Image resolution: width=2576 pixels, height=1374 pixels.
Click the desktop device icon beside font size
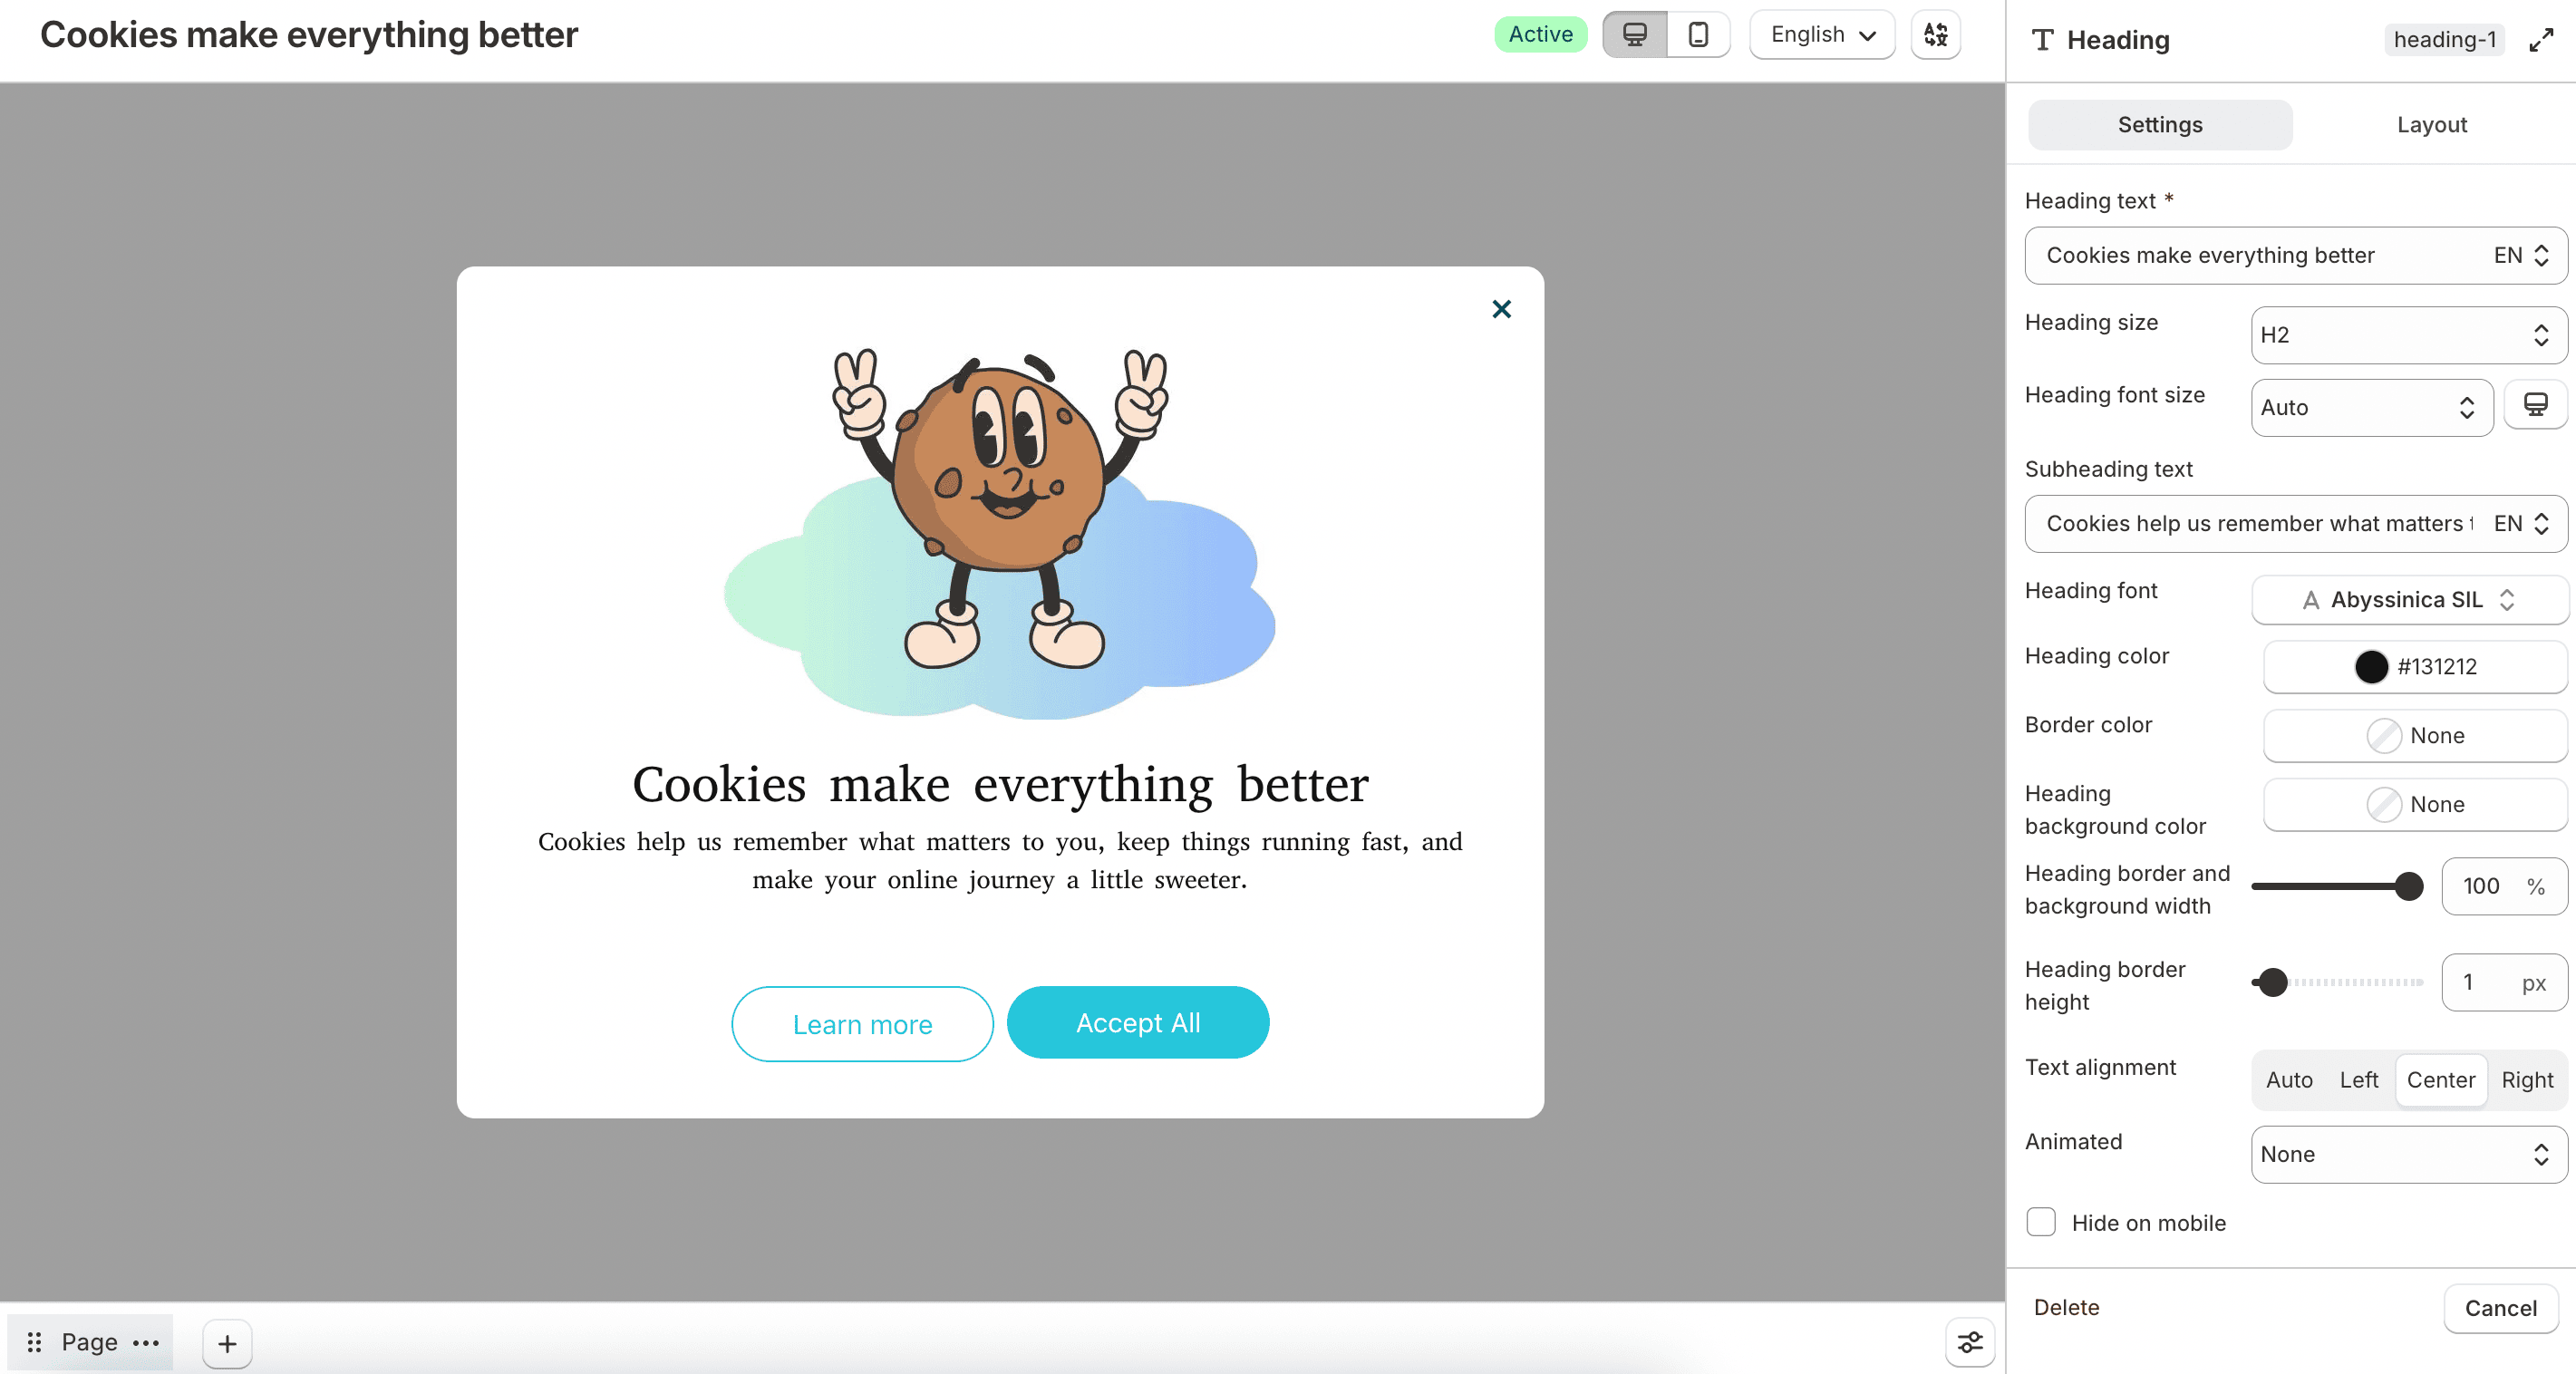(2535, 405)
